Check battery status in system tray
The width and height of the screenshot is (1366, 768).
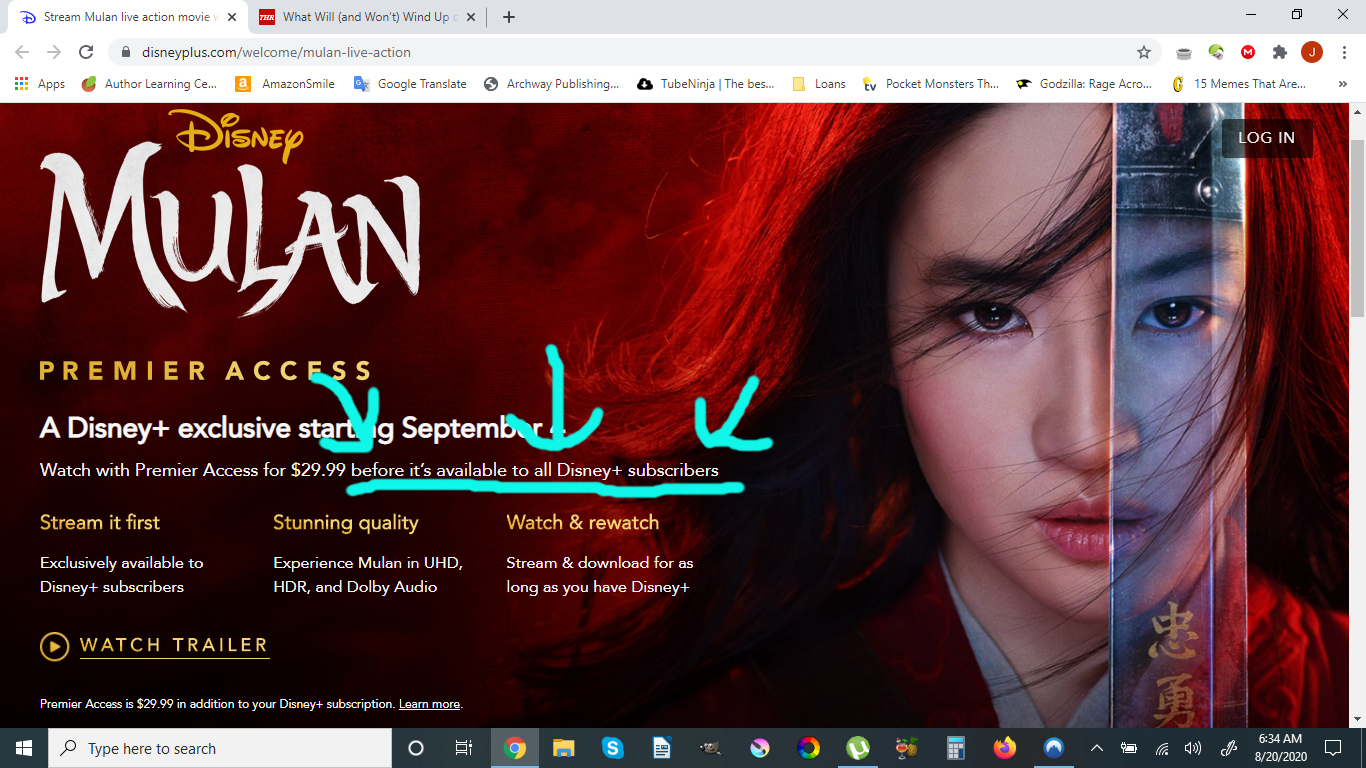pos(1129,748)
